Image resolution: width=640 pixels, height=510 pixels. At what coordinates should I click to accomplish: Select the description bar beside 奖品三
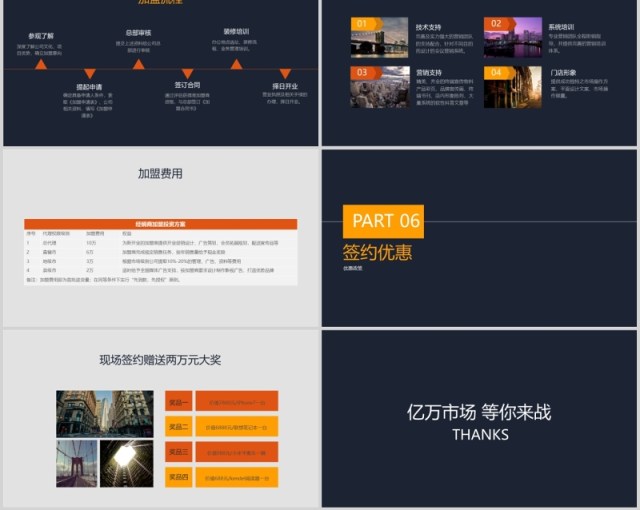tap(237, 452)
